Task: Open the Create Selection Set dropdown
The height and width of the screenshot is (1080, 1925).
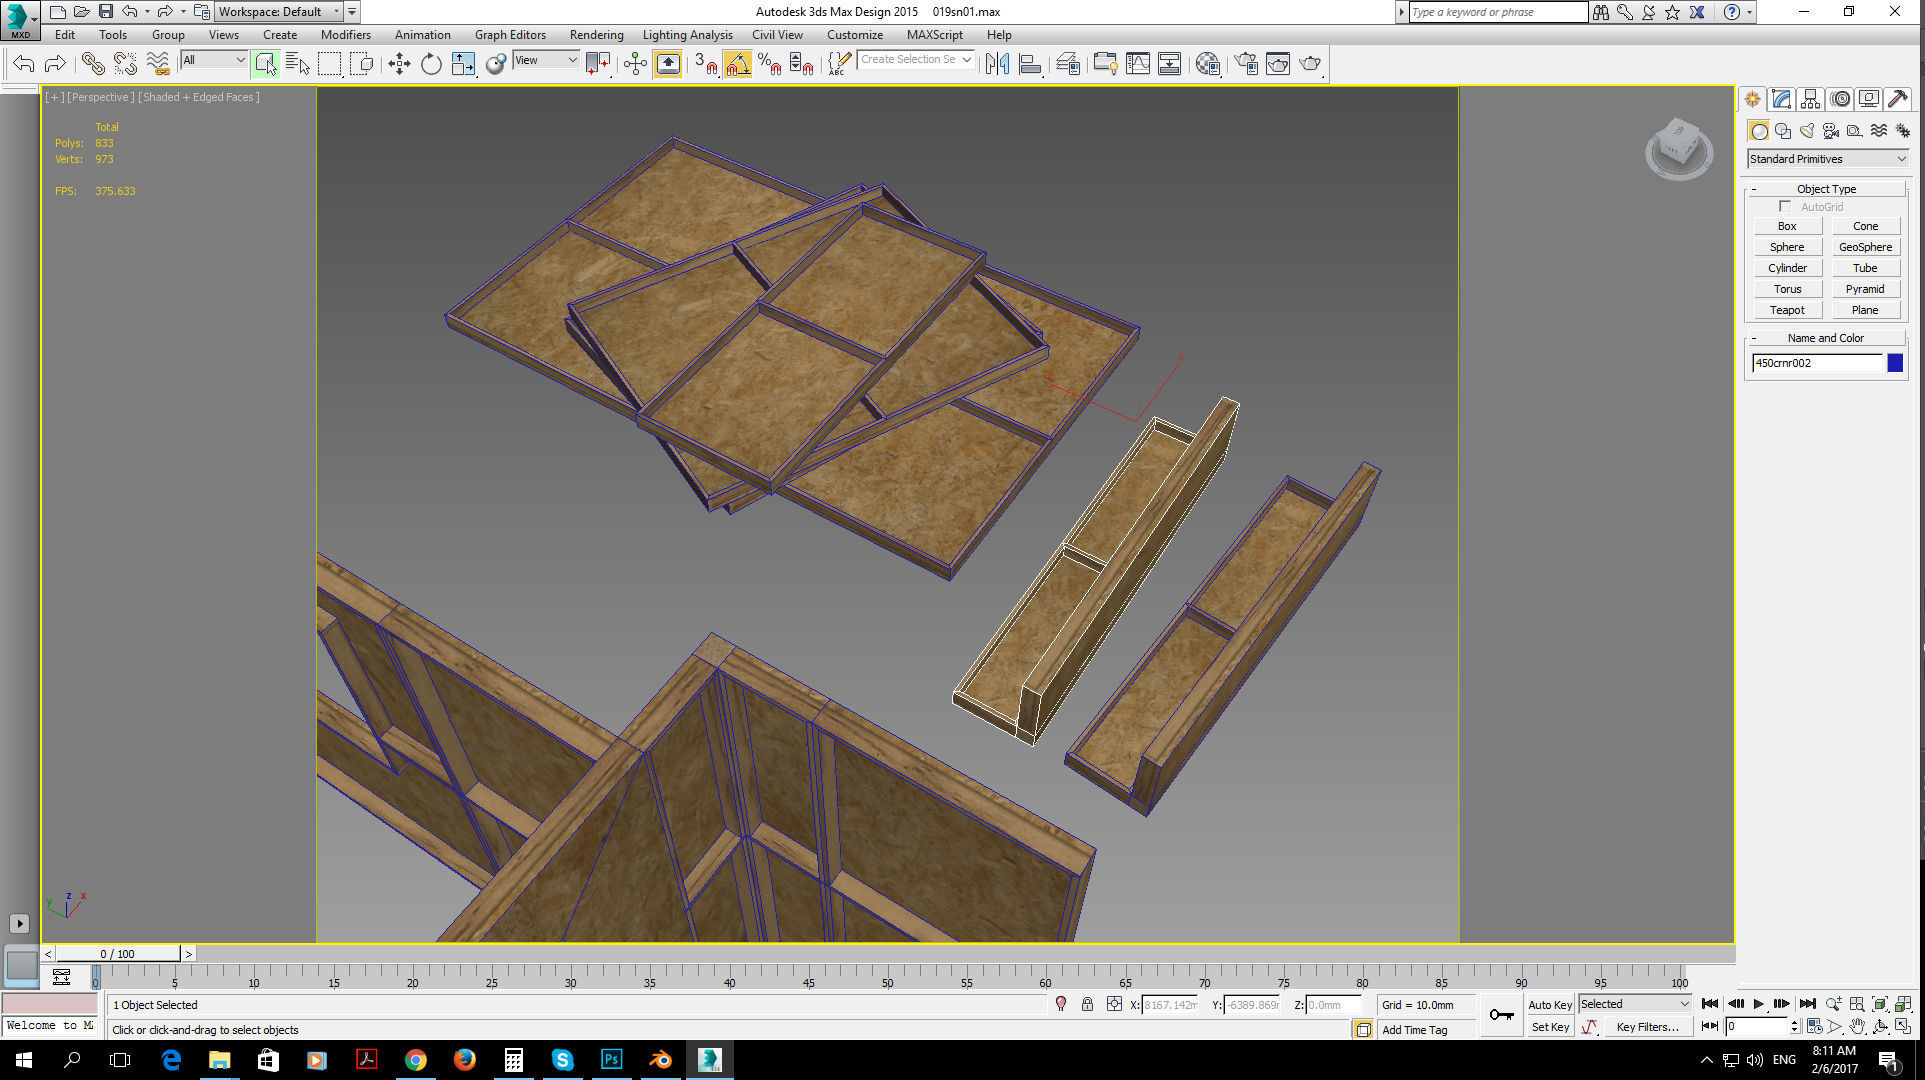Action: click(916, 60)
